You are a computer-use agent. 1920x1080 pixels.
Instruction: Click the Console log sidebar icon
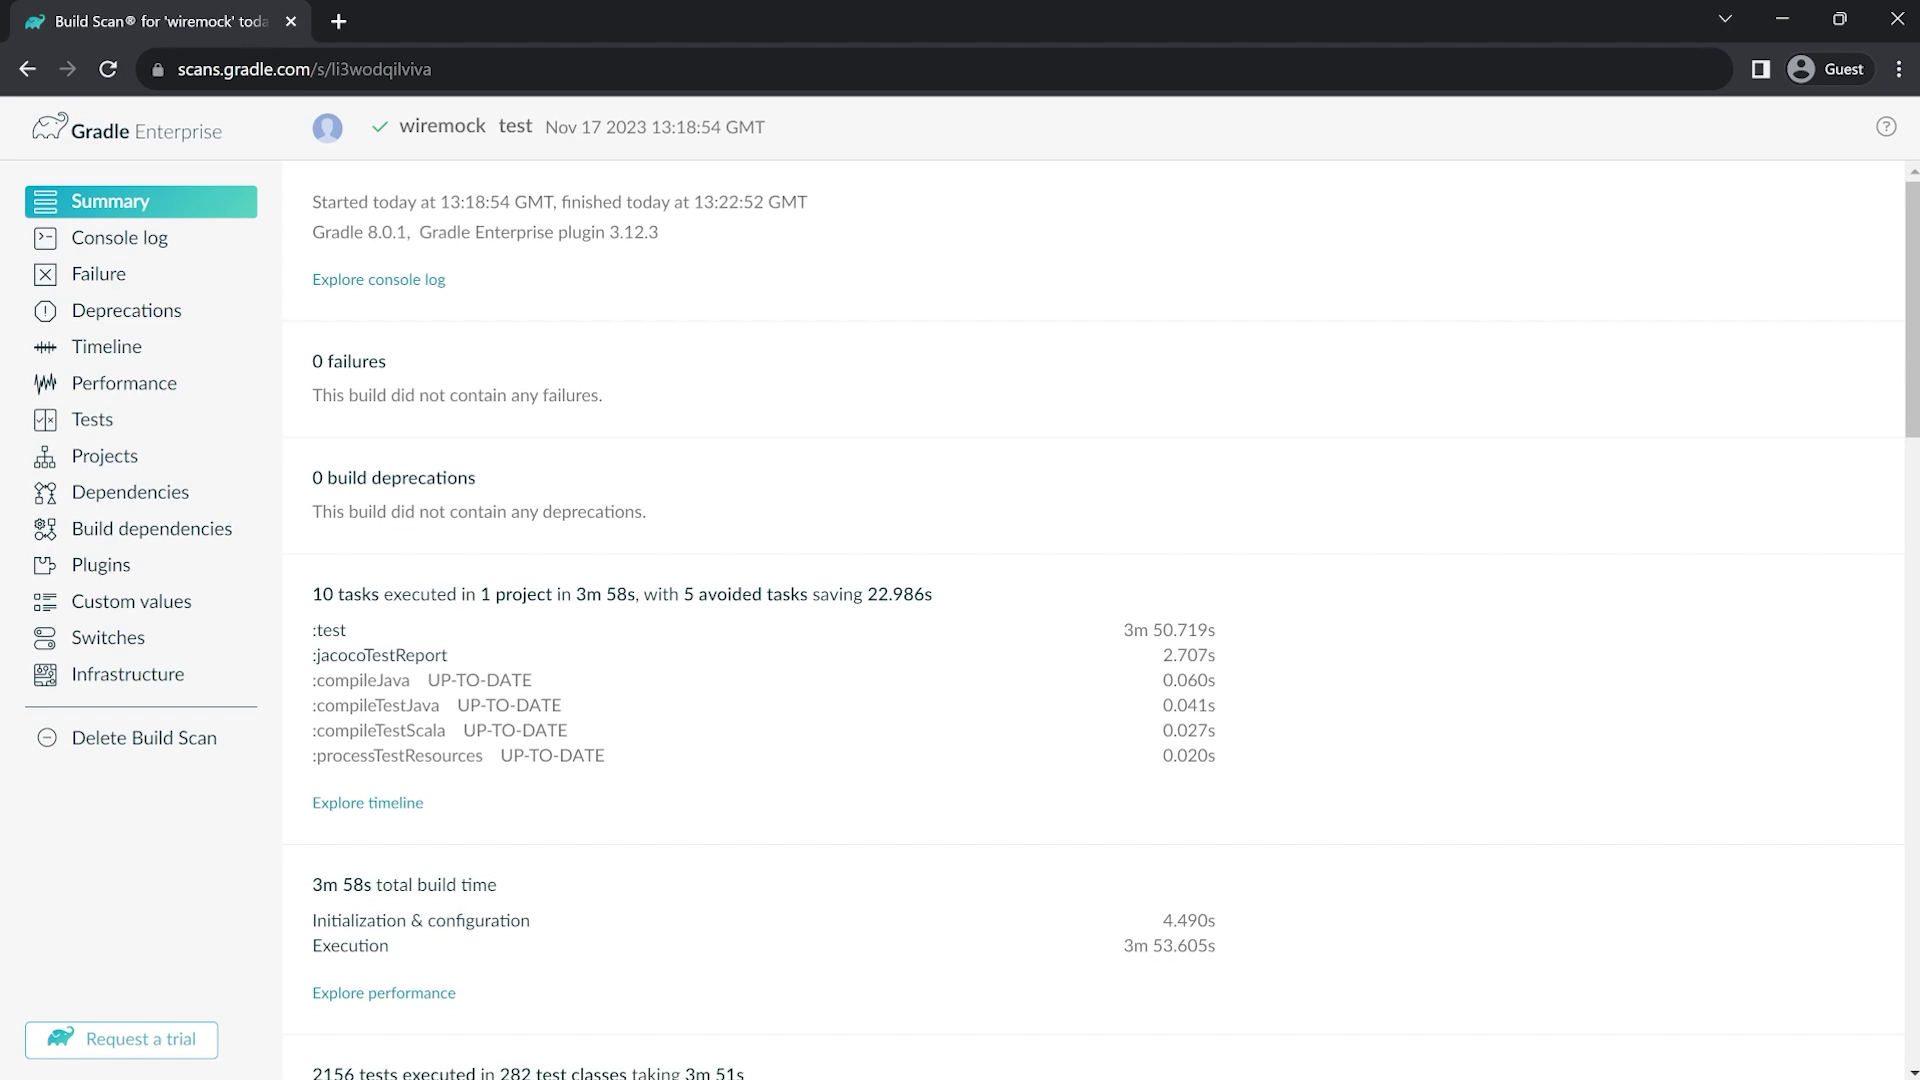[45, 238]
